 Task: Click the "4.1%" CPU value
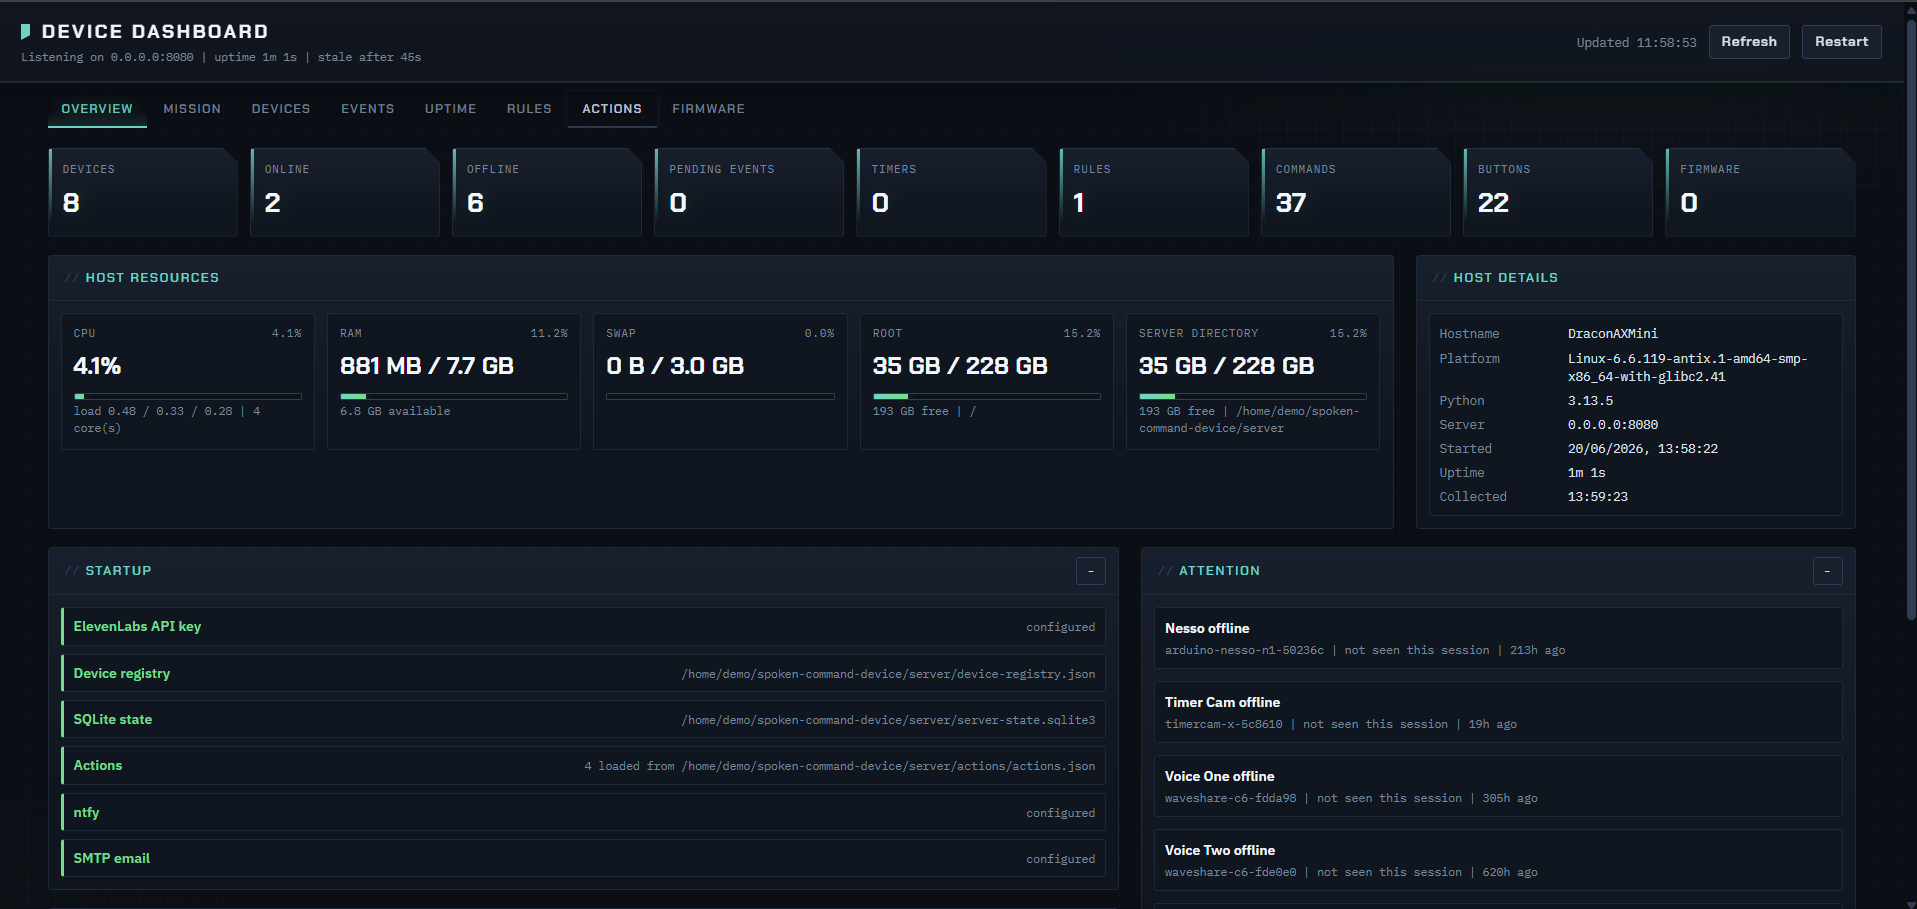[97, 366]
